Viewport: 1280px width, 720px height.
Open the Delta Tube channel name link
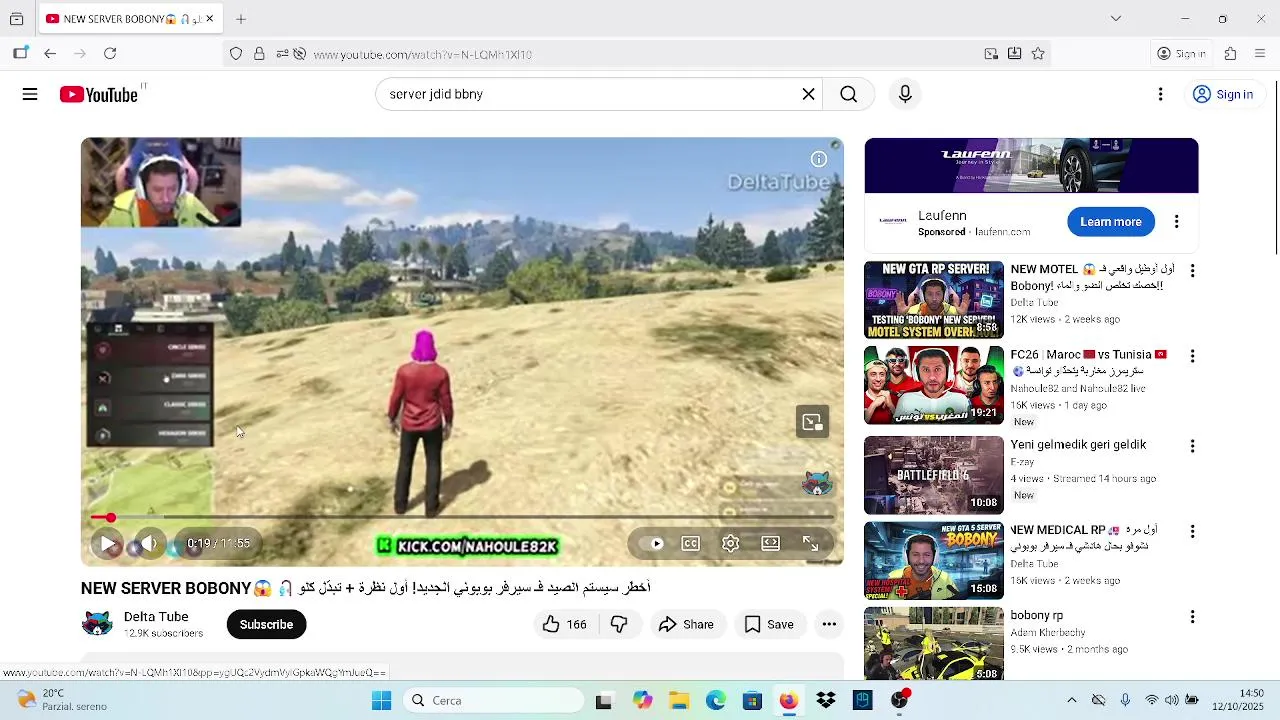tap(156, 617)
